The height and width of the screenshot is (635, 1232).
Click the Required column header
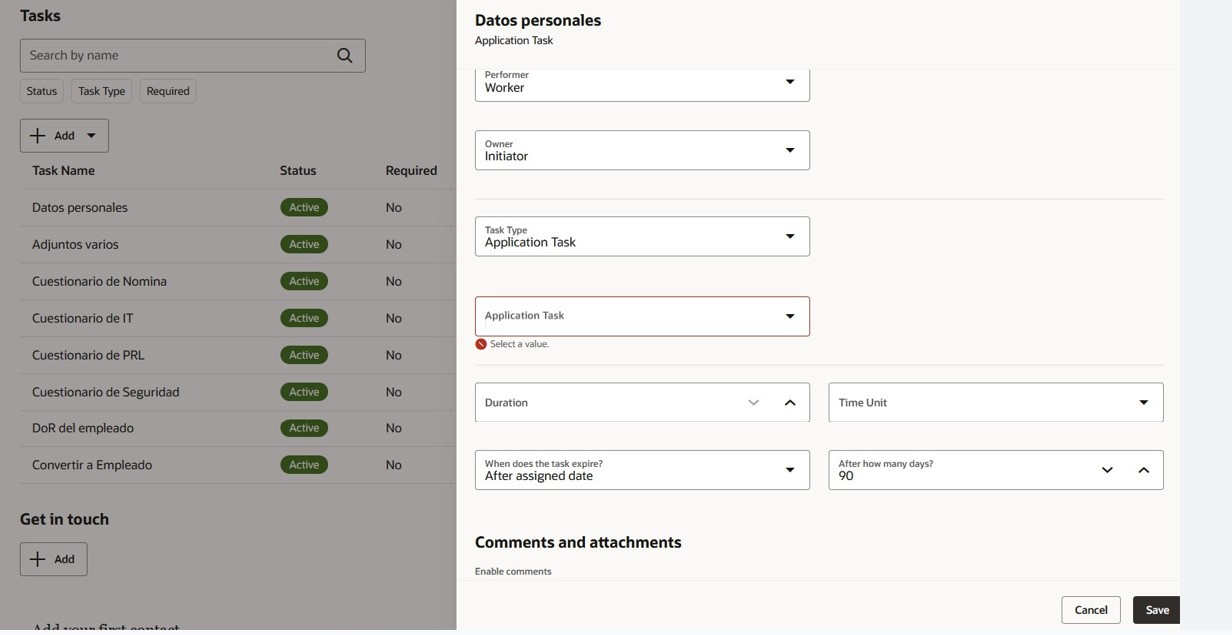pos(411,170)
